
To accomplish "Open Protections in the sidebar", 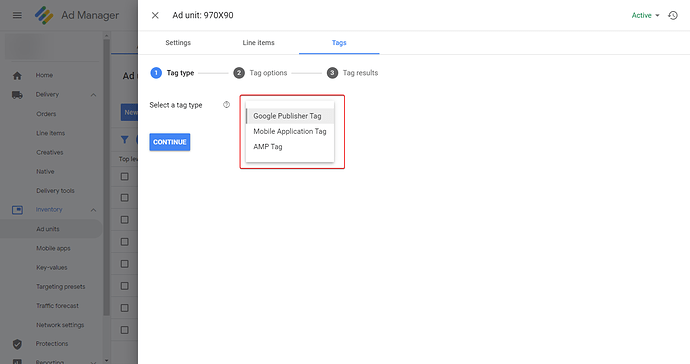I will (51, 344).
